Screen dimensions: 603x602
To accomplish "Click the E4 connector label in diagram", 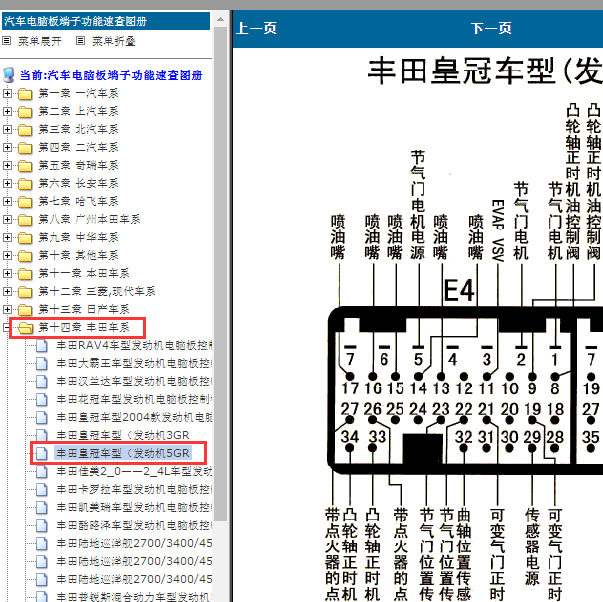I will 459,290.
